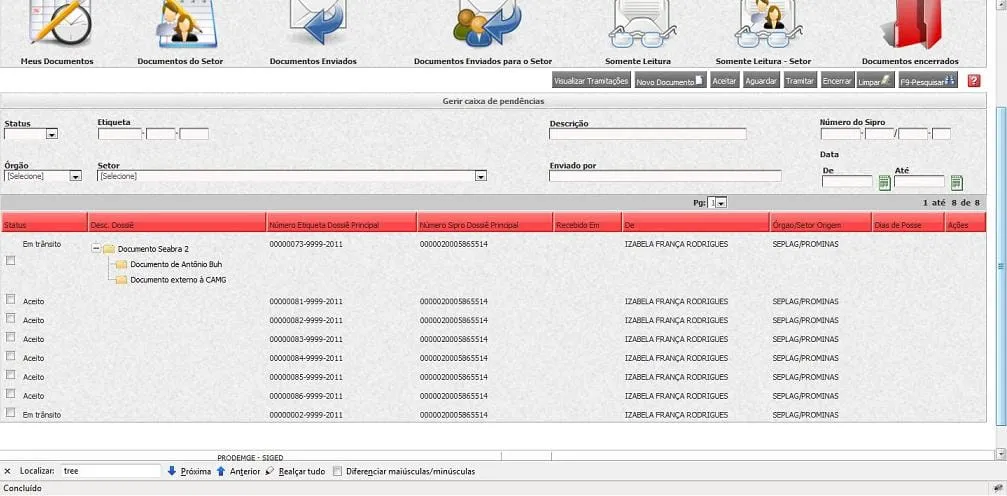Viewport: 1007px width, 496px height.
Task: Click the folder icon of Documento de Antônio Buh
Action: coord(121,264)
